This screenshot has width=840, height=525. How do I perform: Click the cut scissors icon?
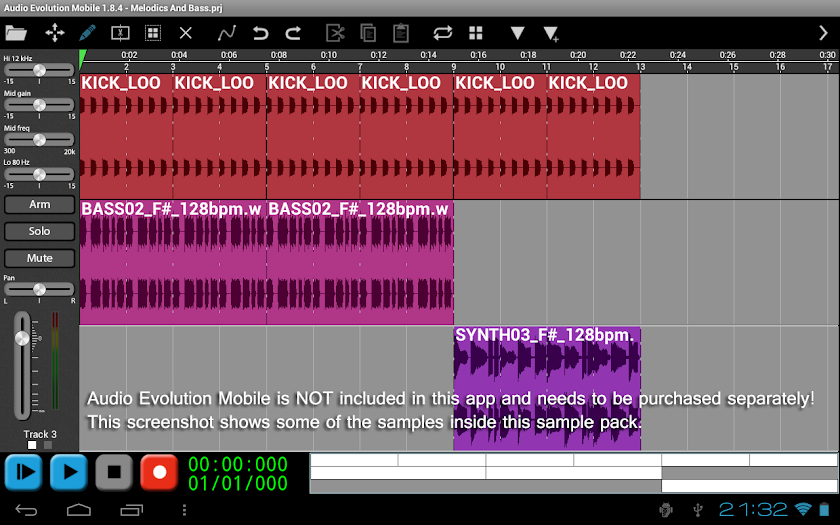335,33
